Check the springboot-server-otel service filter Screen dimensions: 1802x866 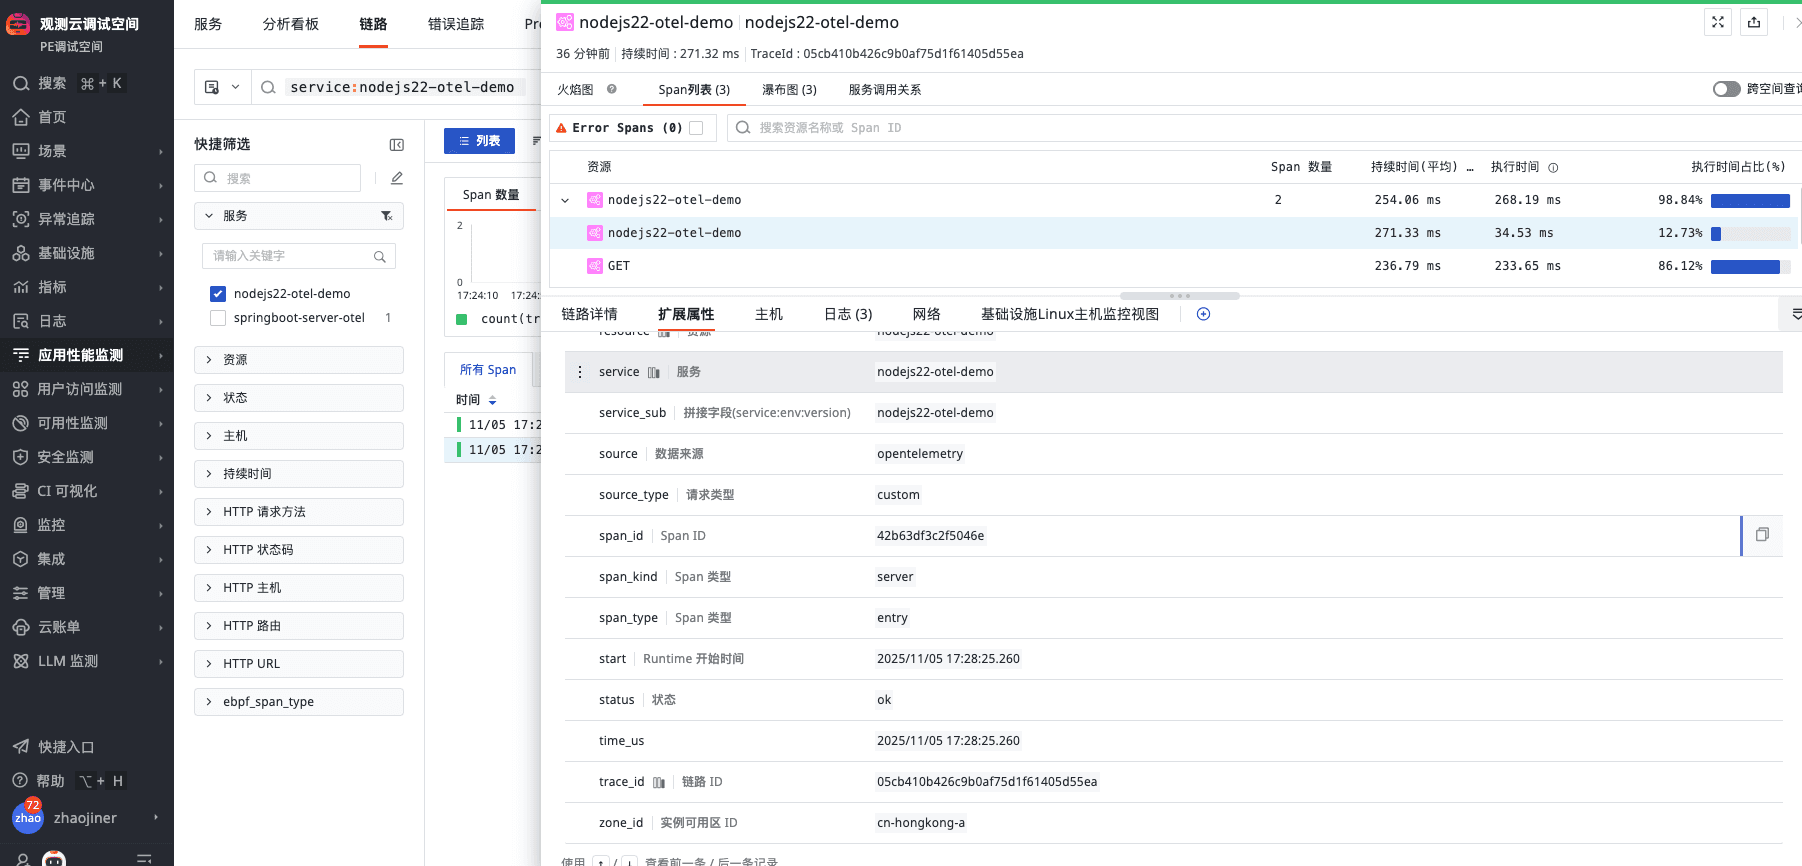click(x=218, y=318)
